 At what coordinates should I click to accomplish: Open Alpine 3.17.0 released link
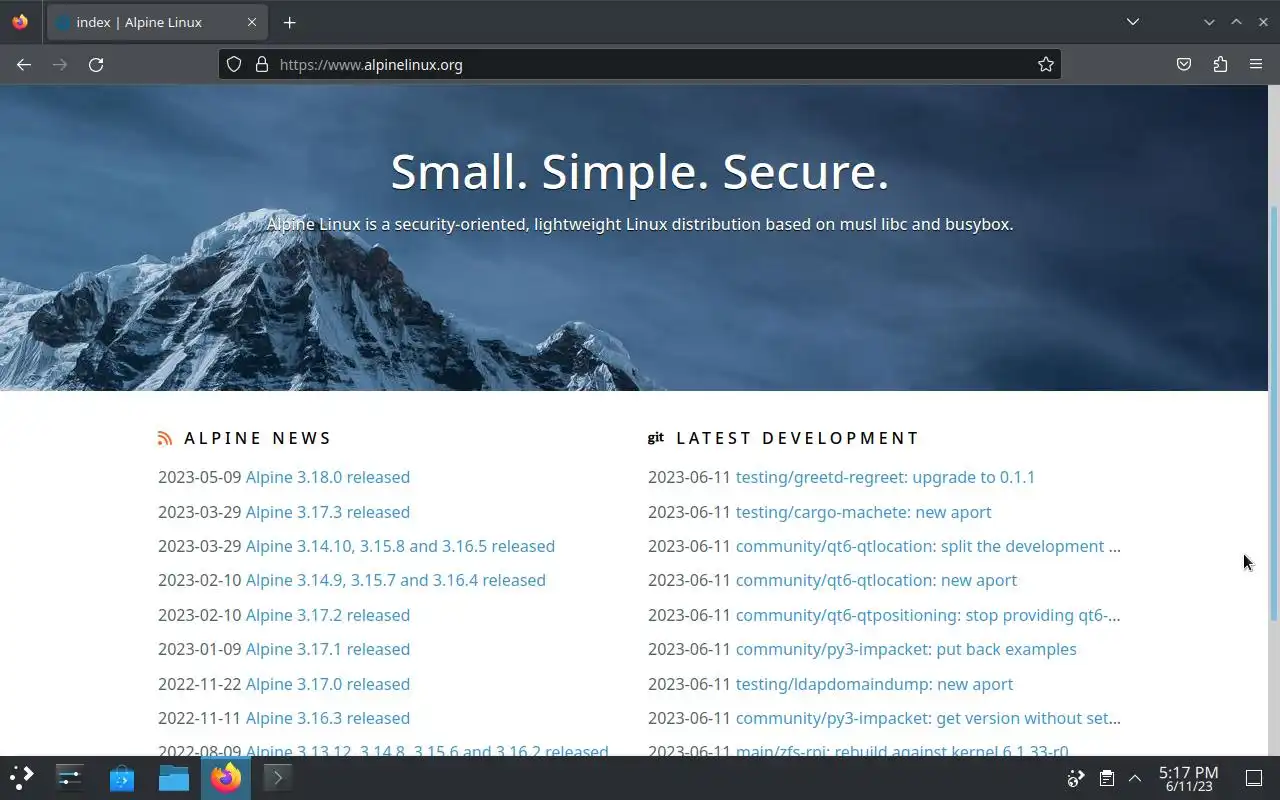click(328, 684)
